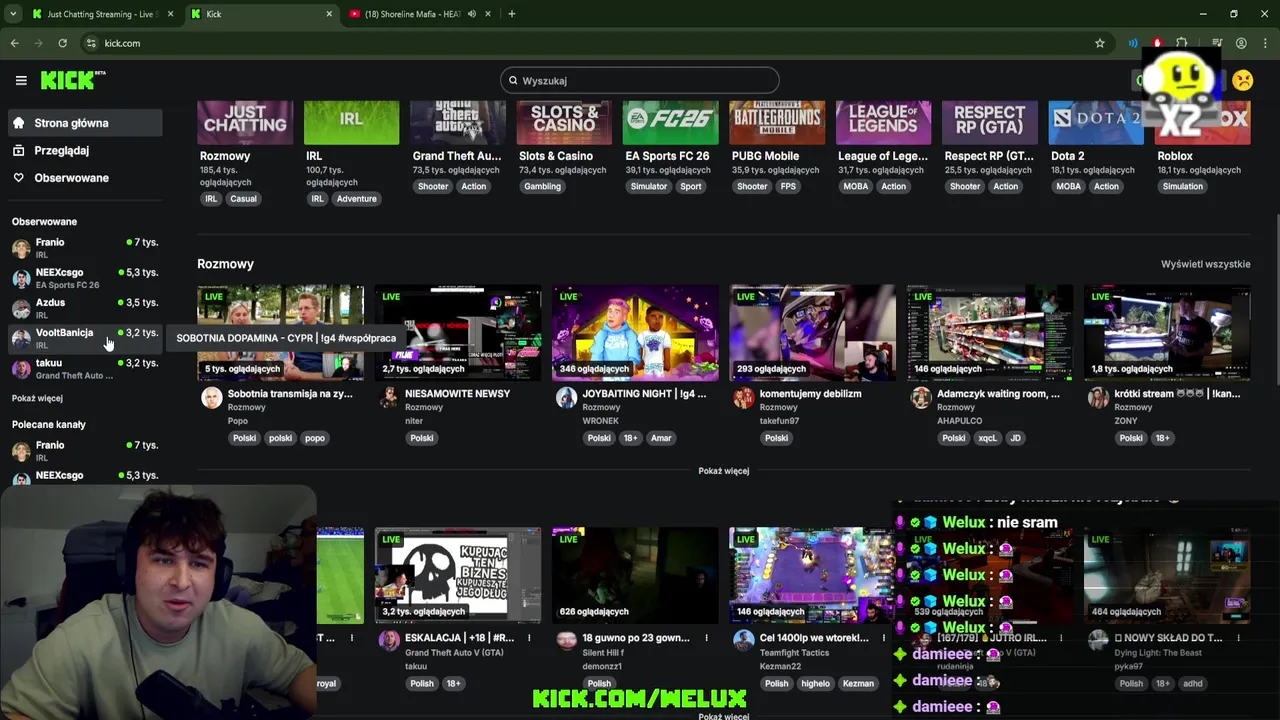
Task: Click the xqcL tag on AHAPULCO stream
Action: point(987,438)
